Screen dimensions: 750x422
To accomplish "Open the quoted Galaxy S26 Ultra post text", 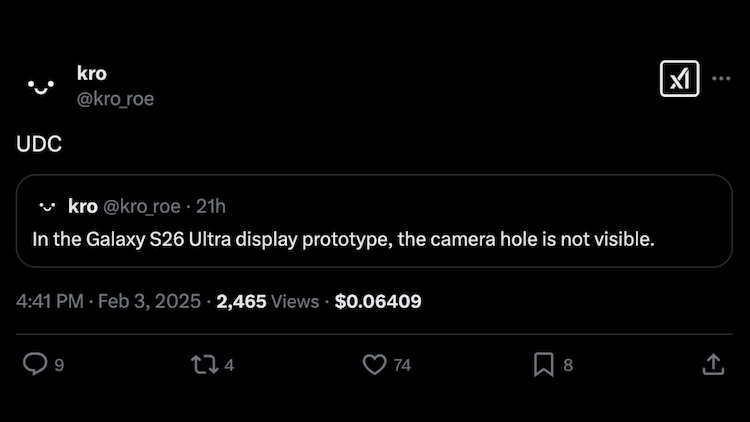I will pyautogui.click(x=342, y=239).
